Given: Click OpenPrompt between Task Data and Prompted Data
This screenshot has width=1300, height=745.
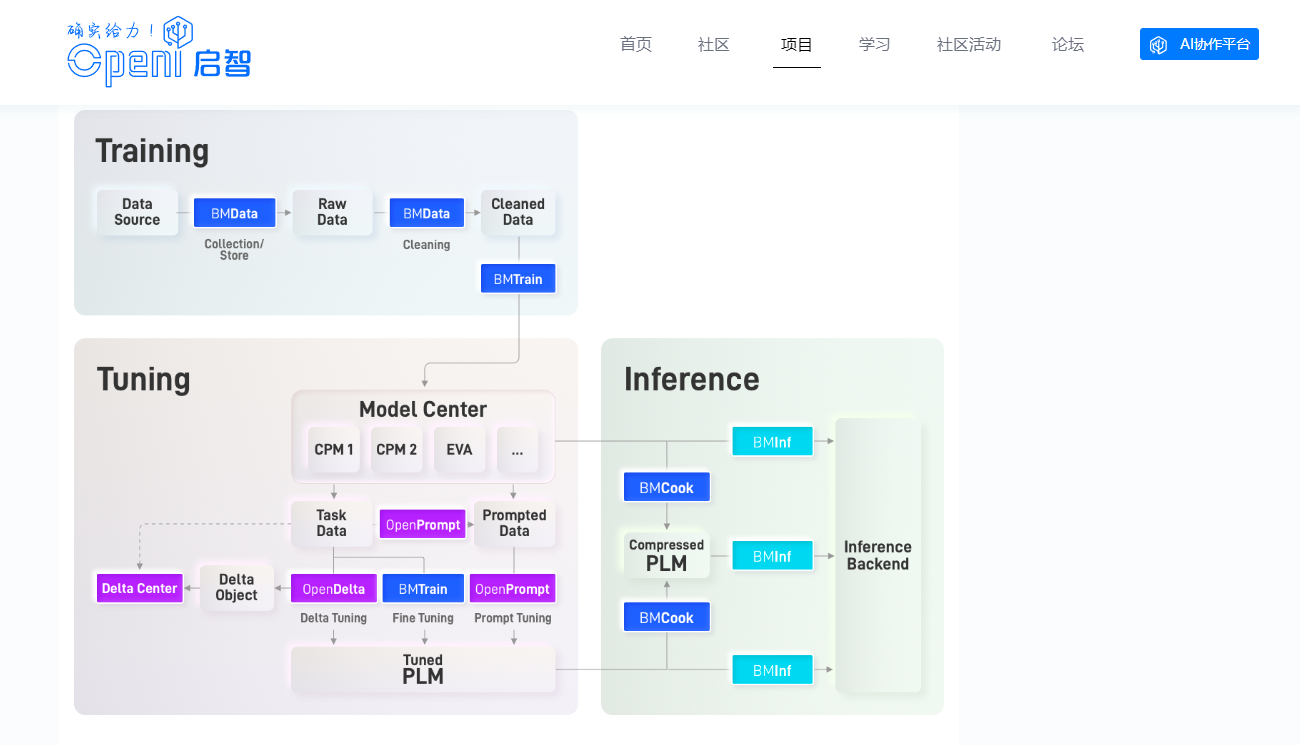Looking at the screenshot, I should [423, 524].
